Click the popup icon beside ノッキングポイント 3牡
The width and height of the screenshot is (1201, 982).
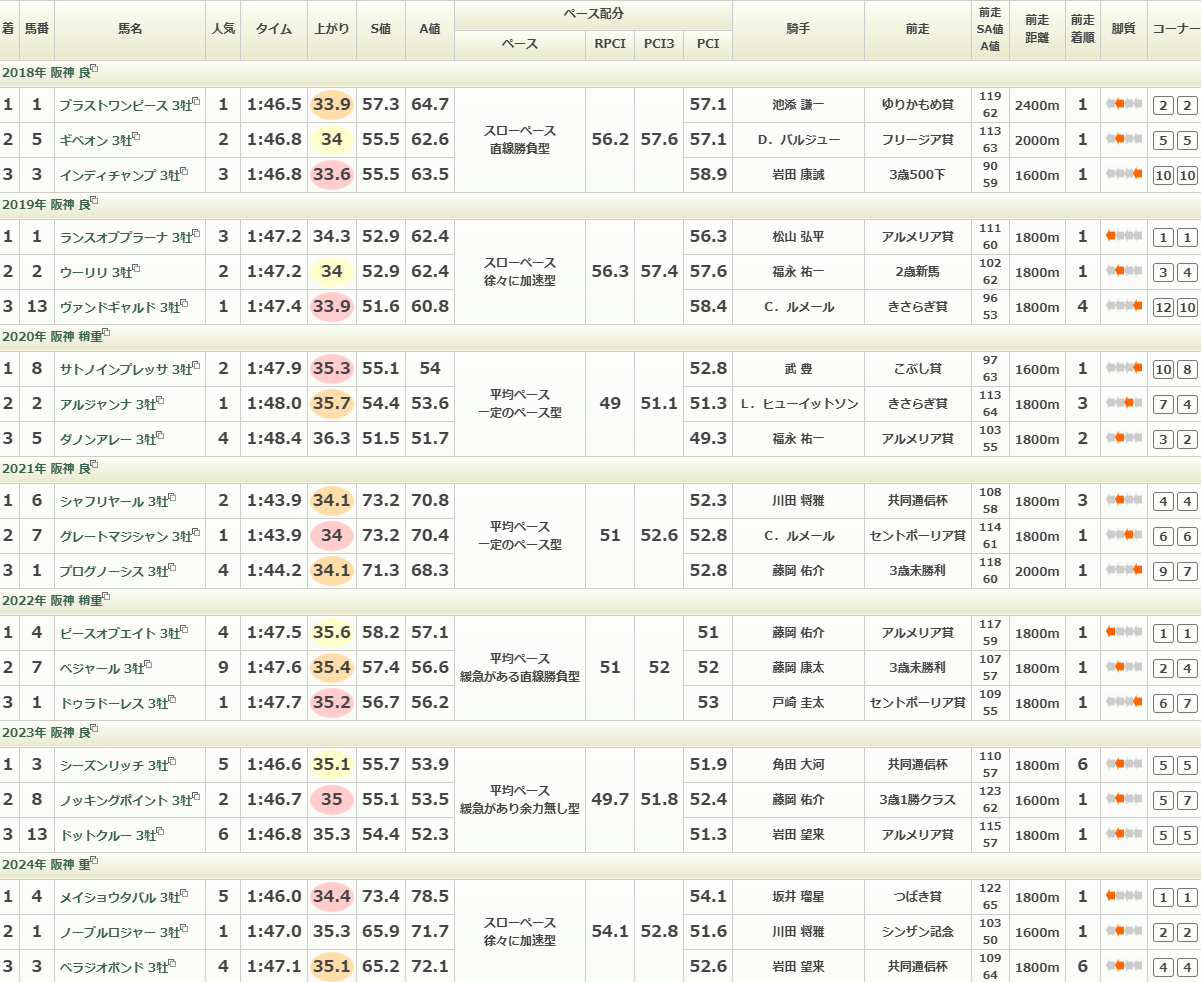(x=198, y=797)
